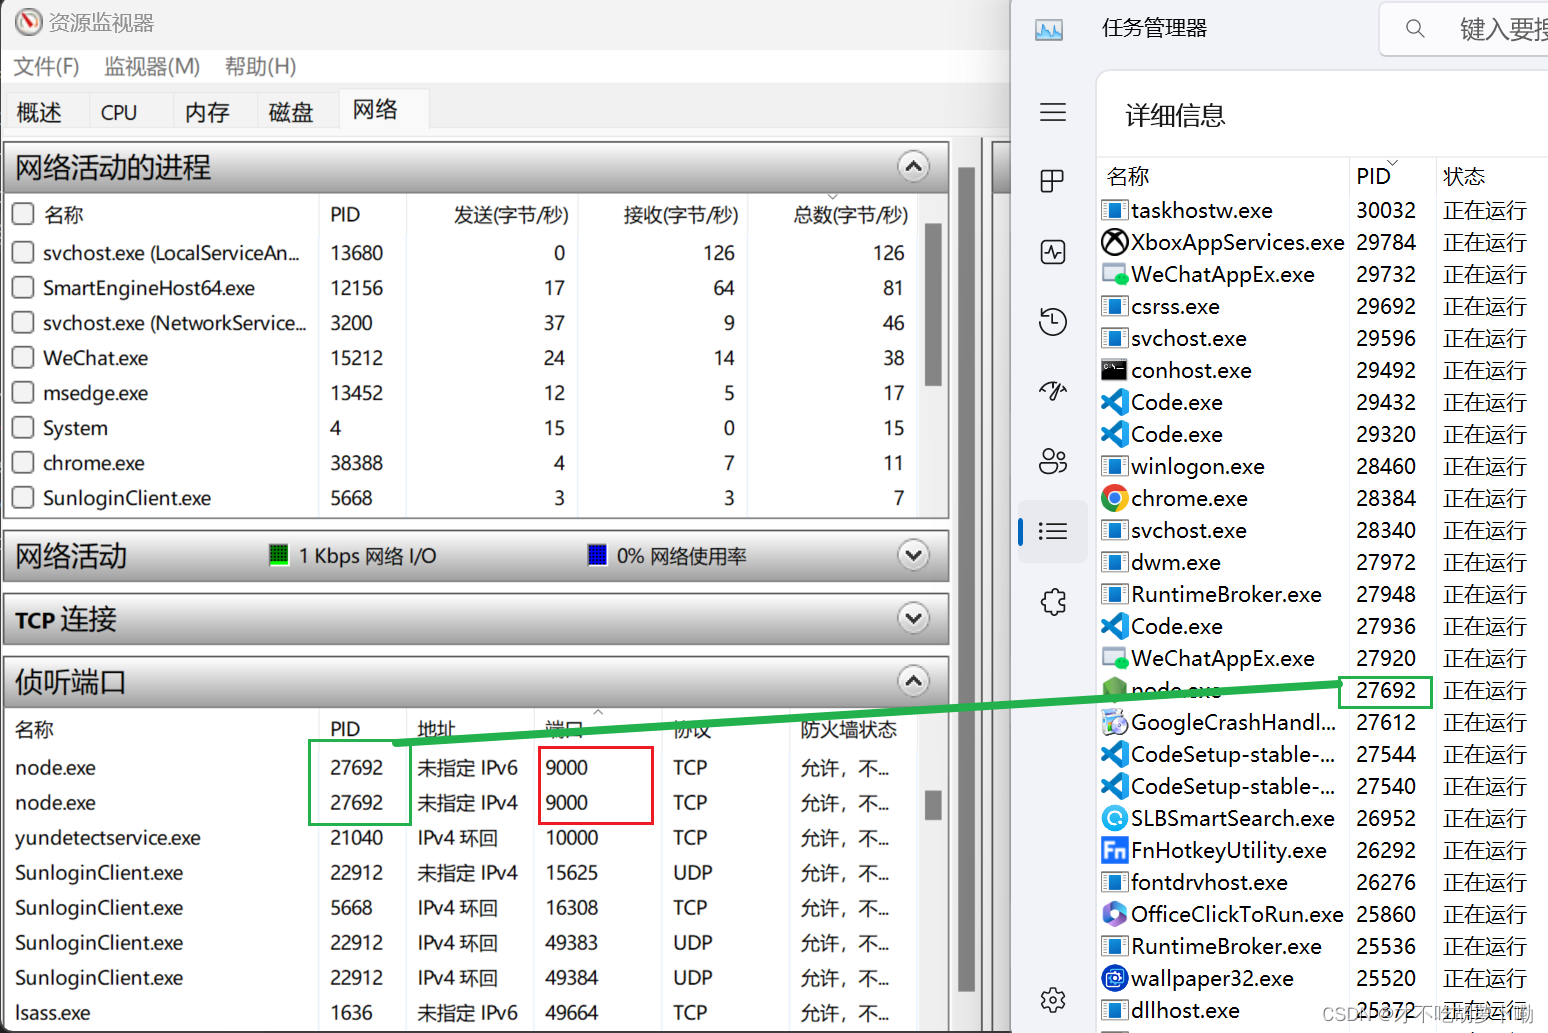Open the Startup apps view
The width and height of the screenshot is (1548, 1033).
[x=1052, y=391]
